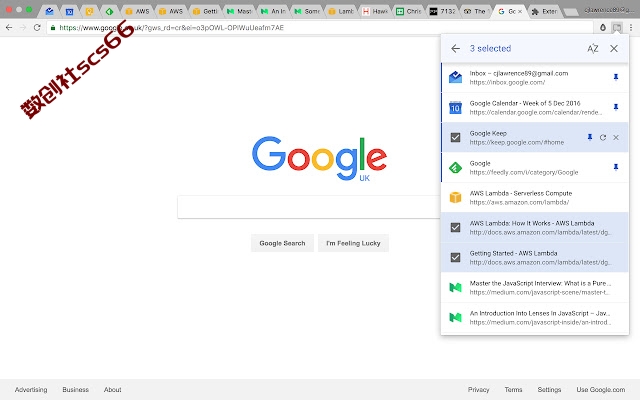
Task: Toggle the pin icon on the Google Keep row
Action: [x=590, y=137]
